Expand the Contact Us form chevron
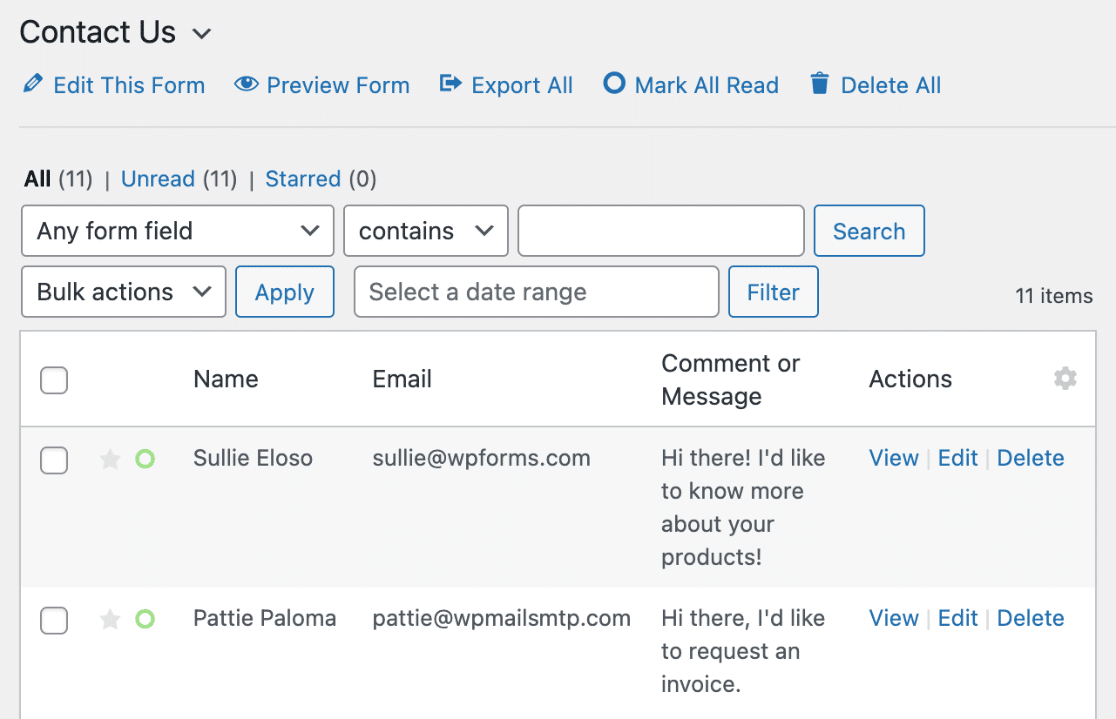The image size is (1116, 719). click(x=202, y=34)
